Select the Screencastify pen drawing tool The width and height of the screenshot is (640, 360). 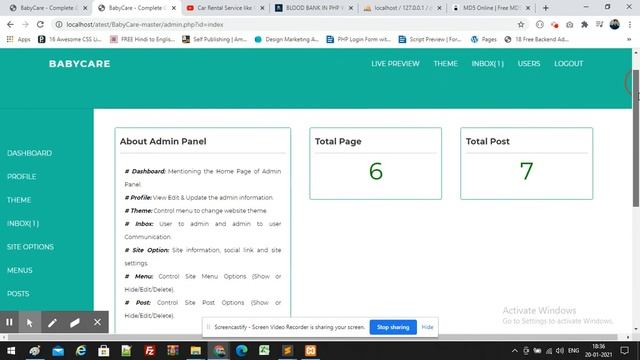pos(52,322)
